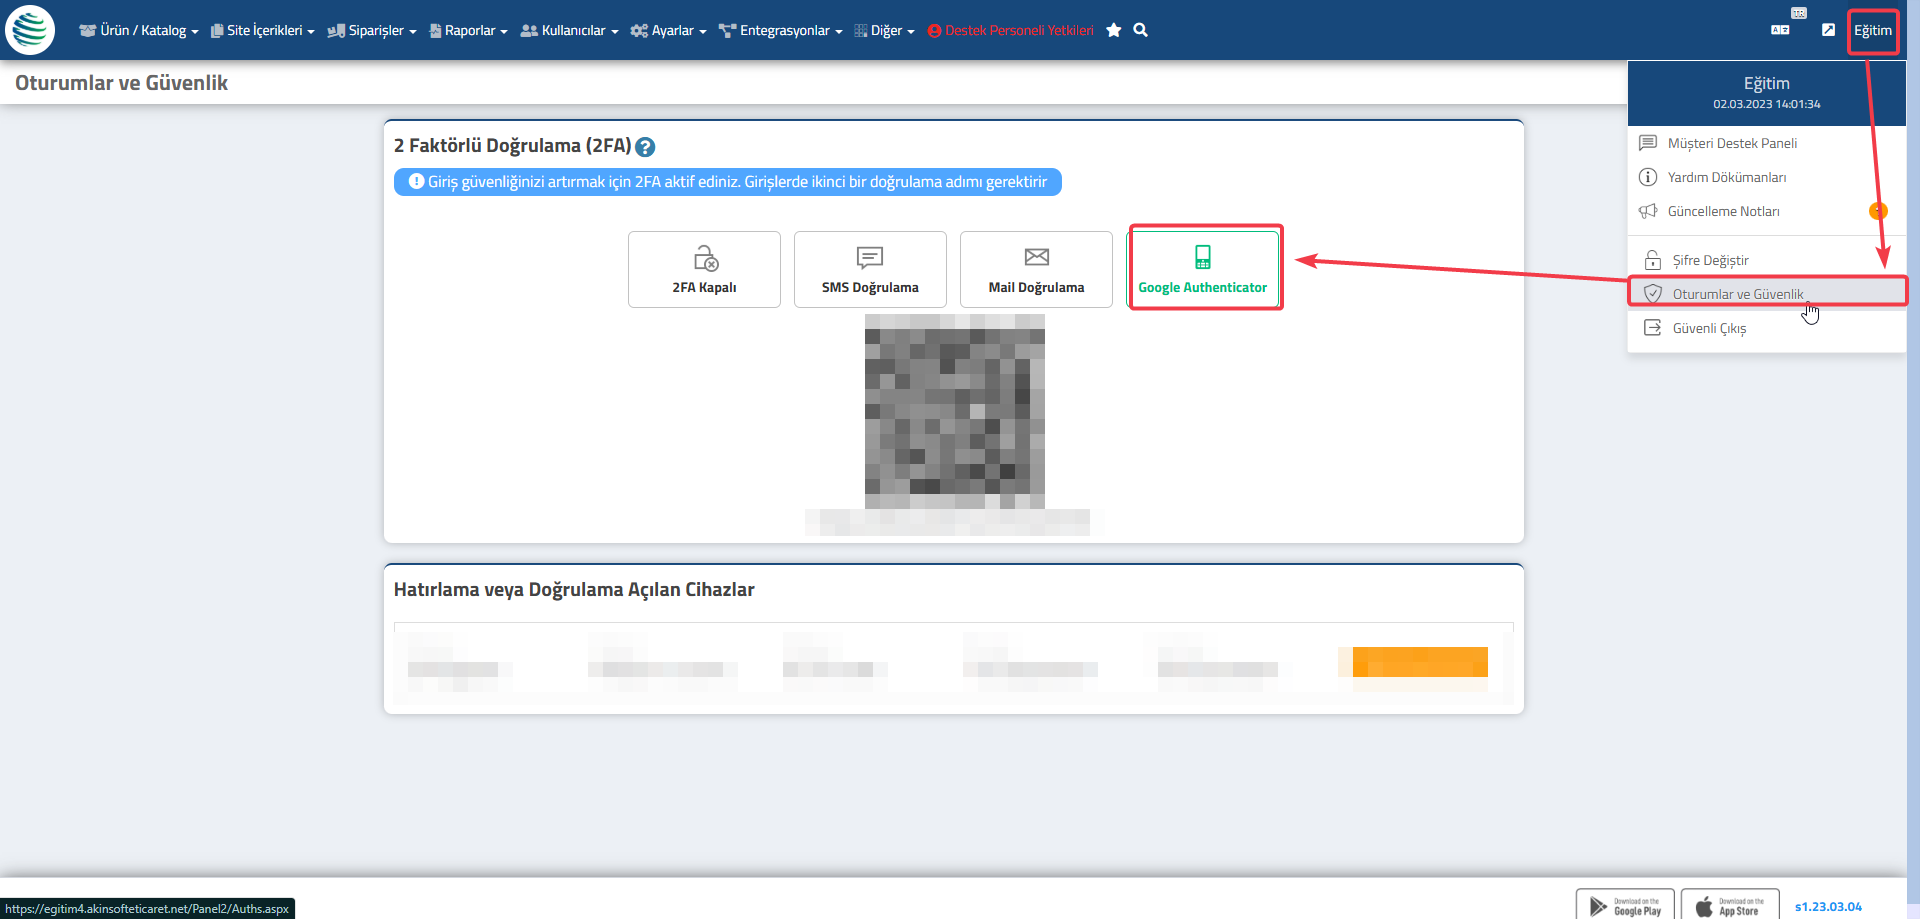Screen dimensions: 1920x919
Task: Expand the Ürün / Katalog dropdown
Action: pos(139,31)
